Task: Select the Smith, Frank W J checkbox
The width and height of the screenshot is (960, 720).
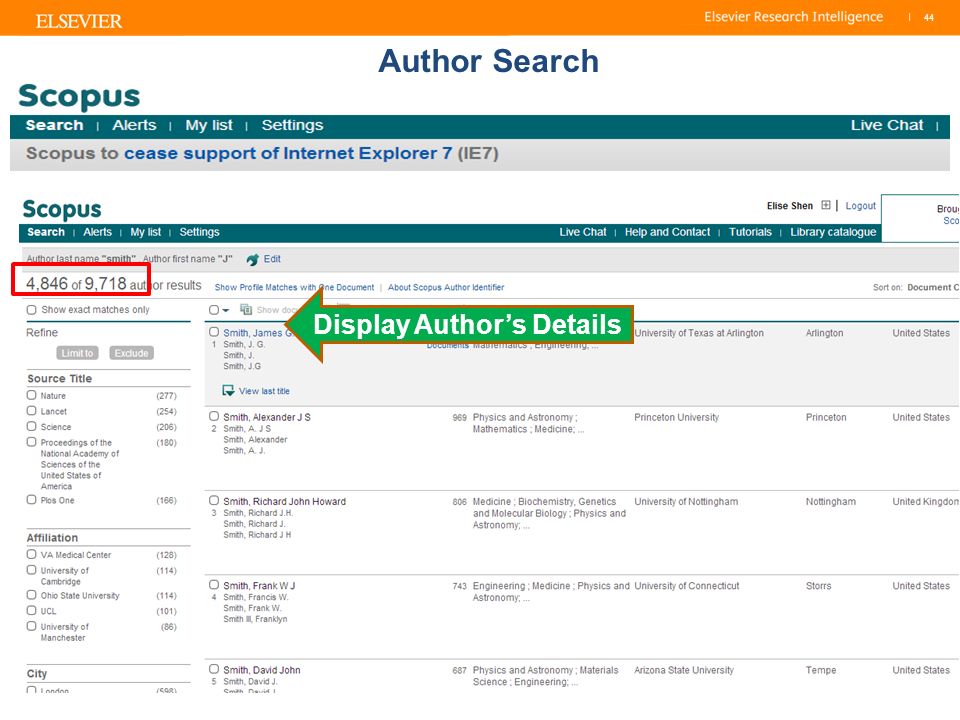Action: coord(214,585)
